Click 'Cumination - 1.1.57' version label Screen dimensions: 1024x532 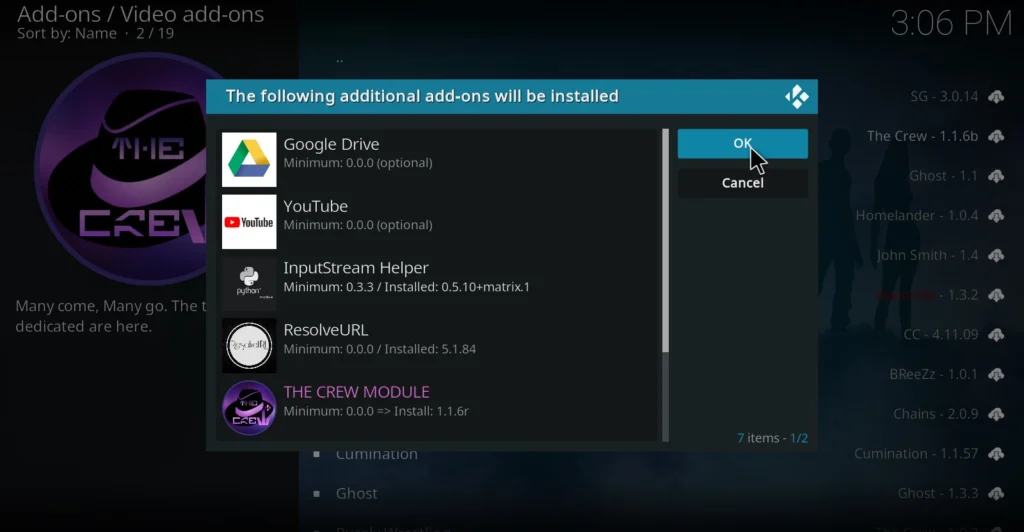[916, 454]
